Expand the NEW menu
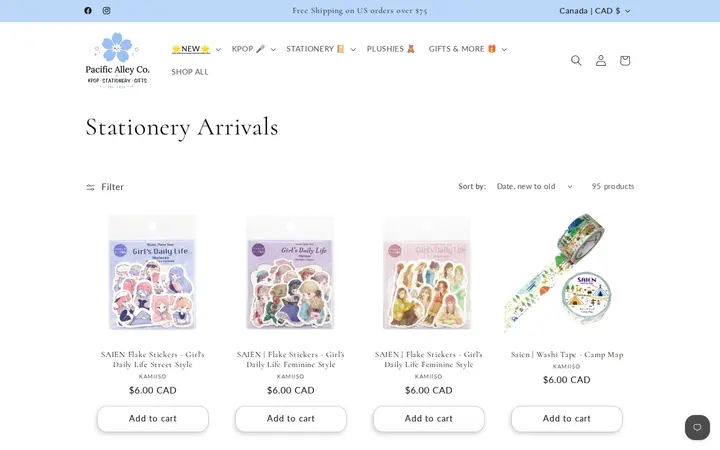Screen dimensions: 720x450 coord(196,49)
